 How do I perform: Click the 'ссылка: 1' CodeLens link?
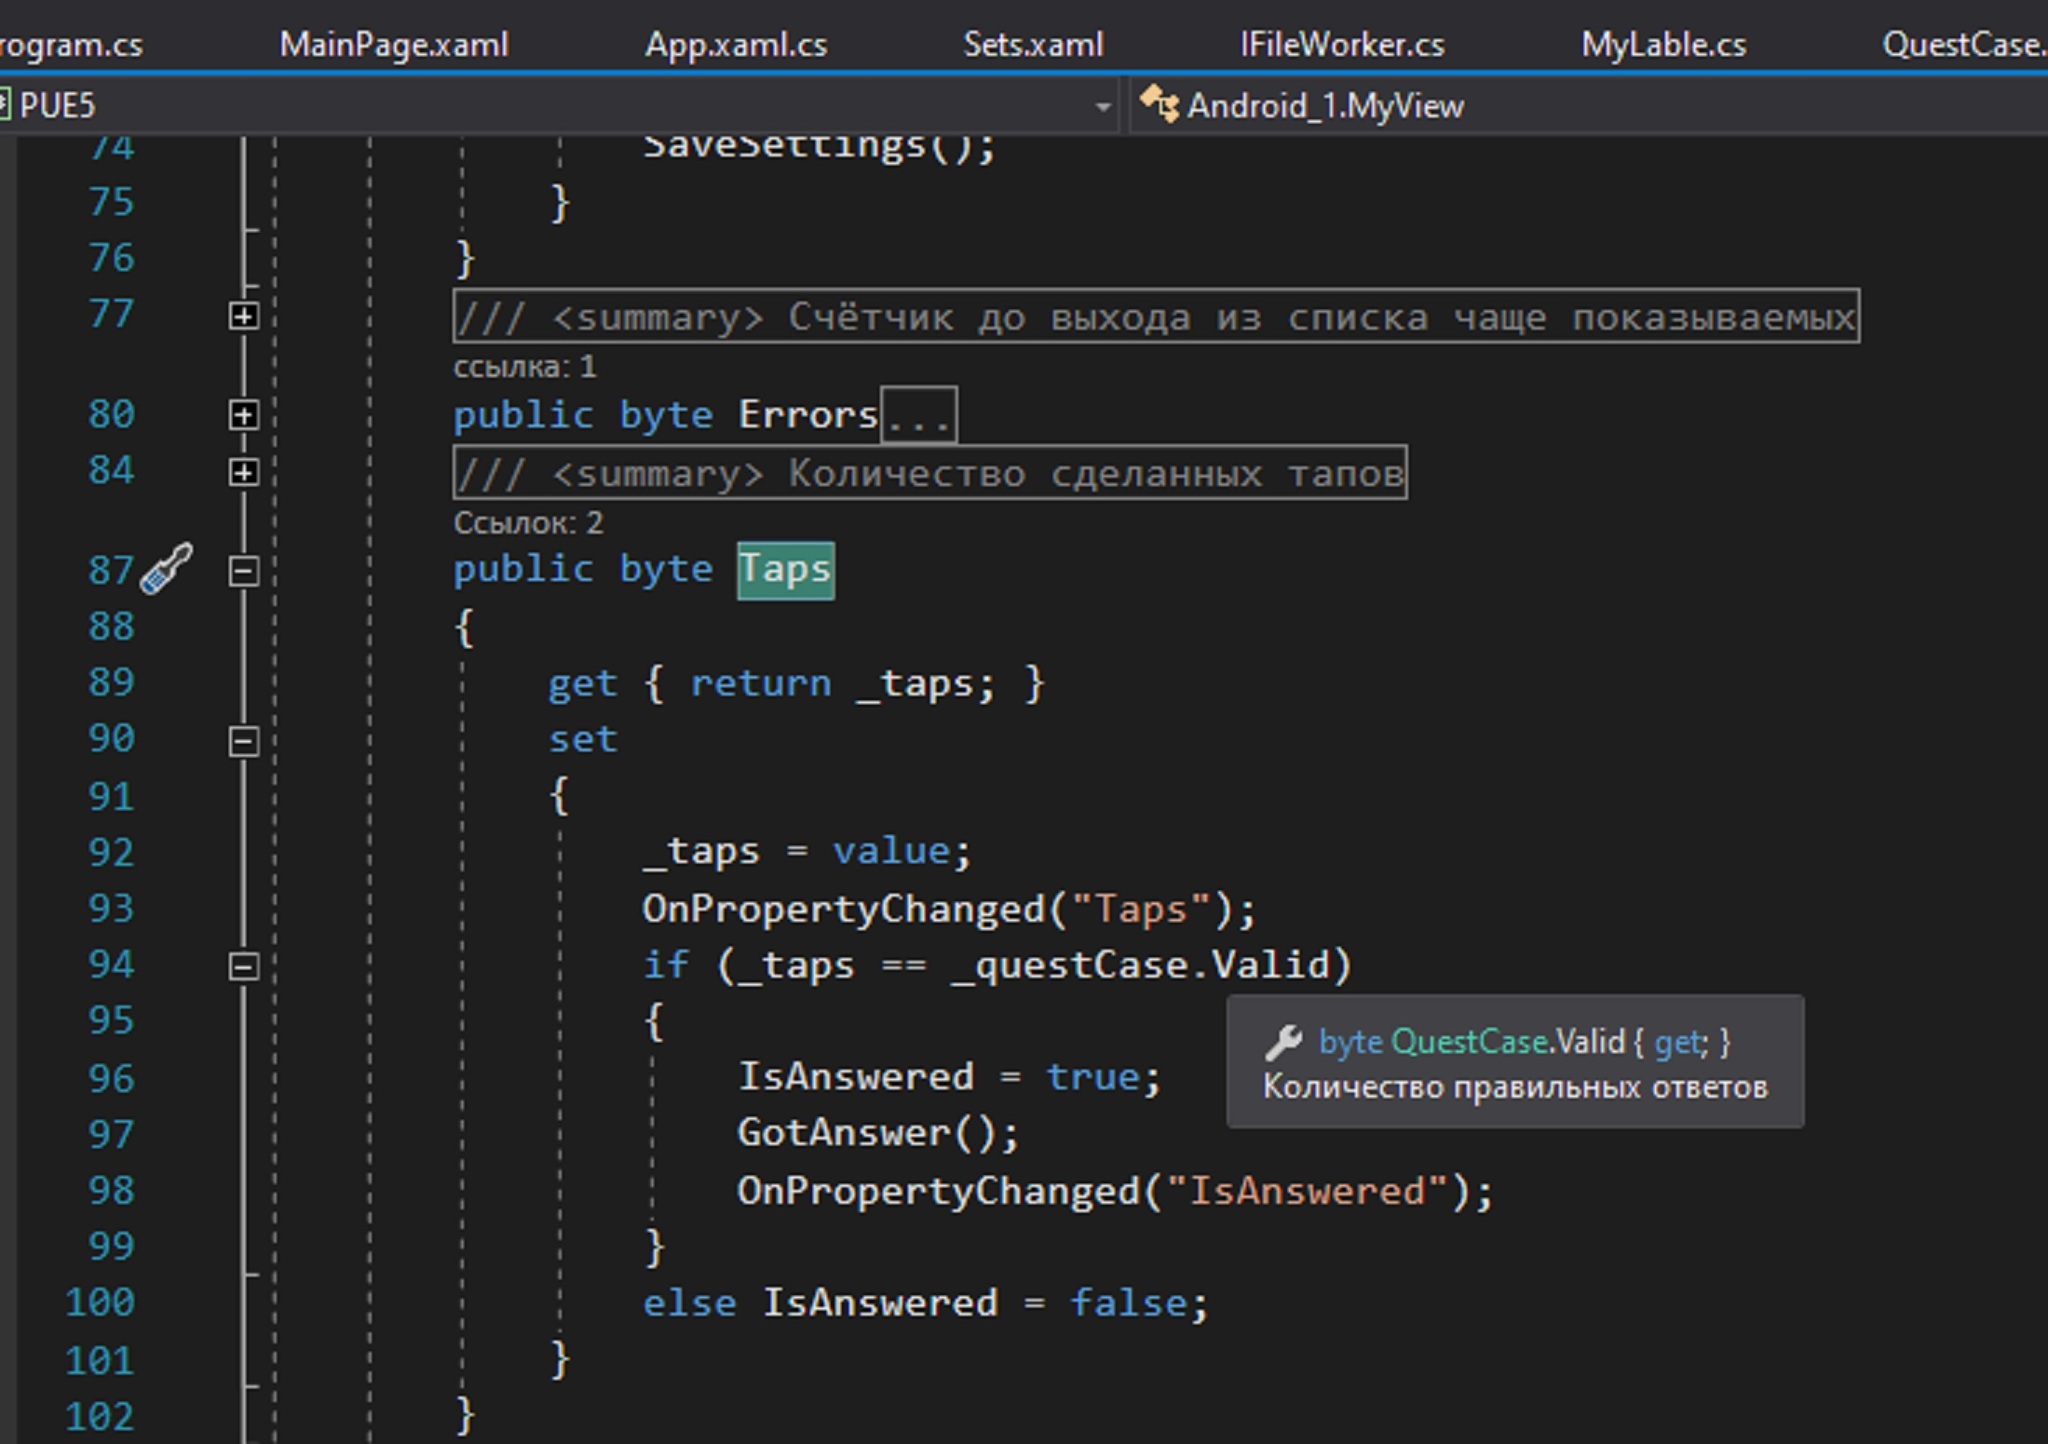pos(524,367)
